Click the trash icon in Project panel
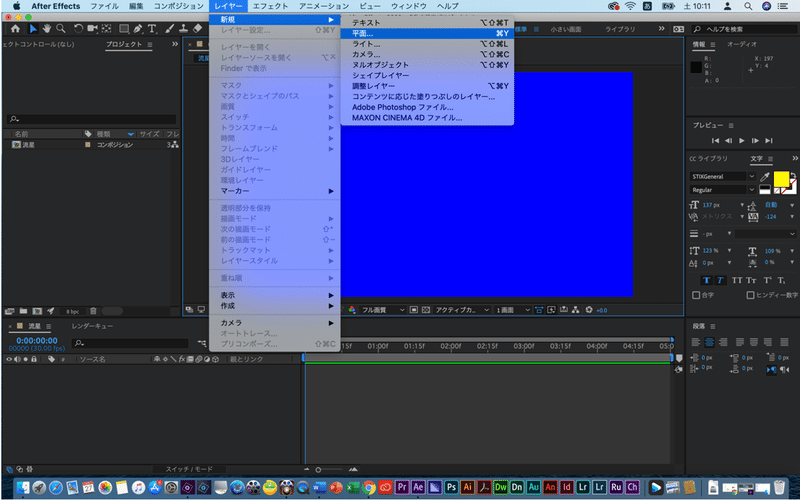The height and width of the screenshot is (500, 800). [93, 311]
